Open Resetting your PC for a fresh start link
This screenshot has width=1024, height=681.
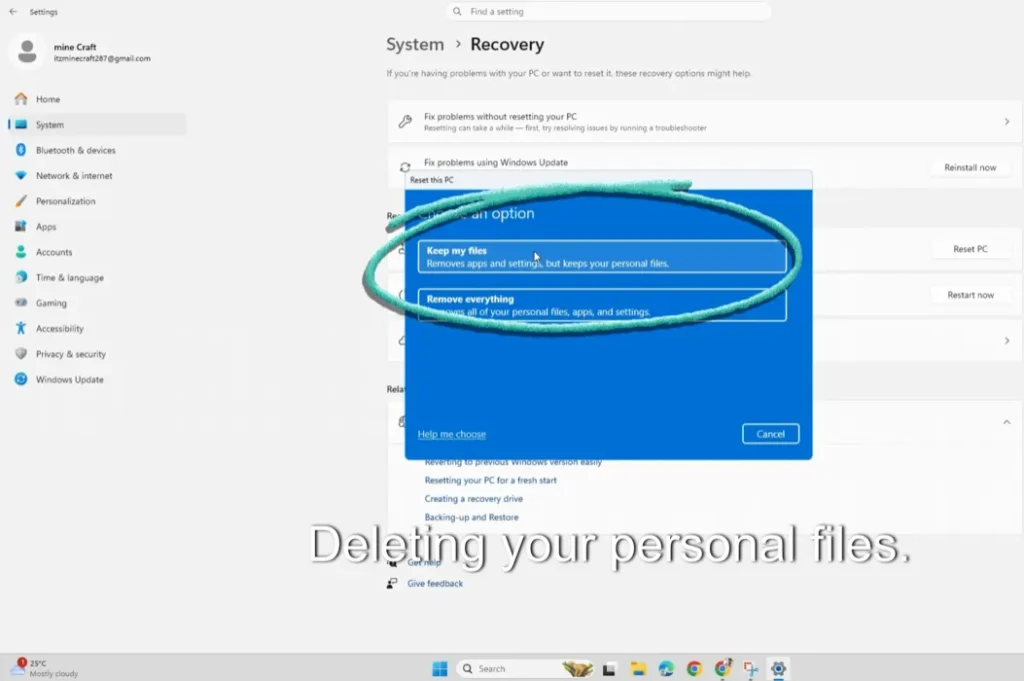490,480
